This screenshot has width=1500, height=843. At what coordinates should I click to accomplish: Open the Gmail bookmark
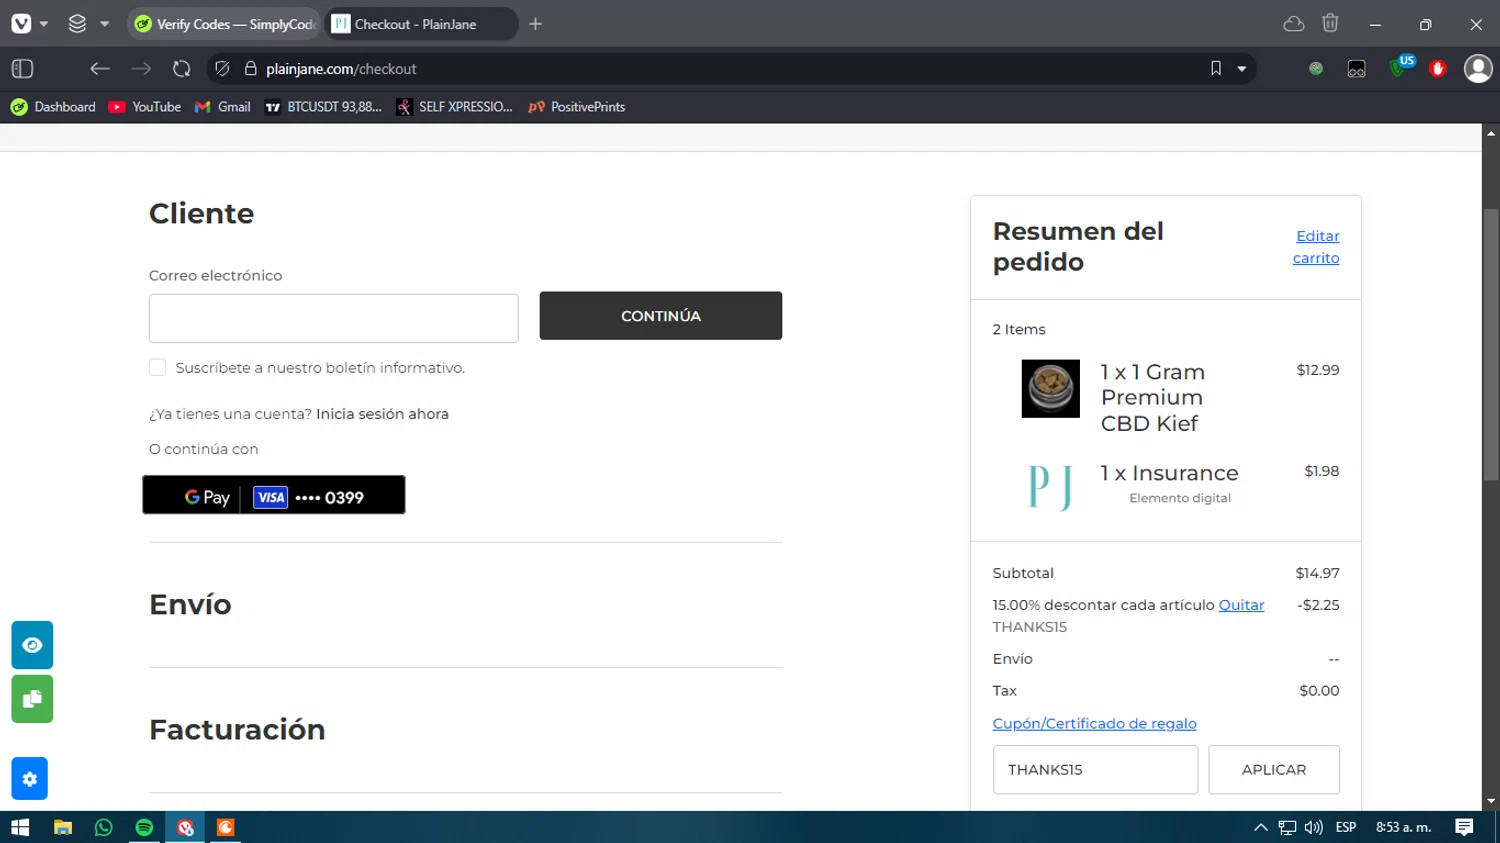coord(223,107)
